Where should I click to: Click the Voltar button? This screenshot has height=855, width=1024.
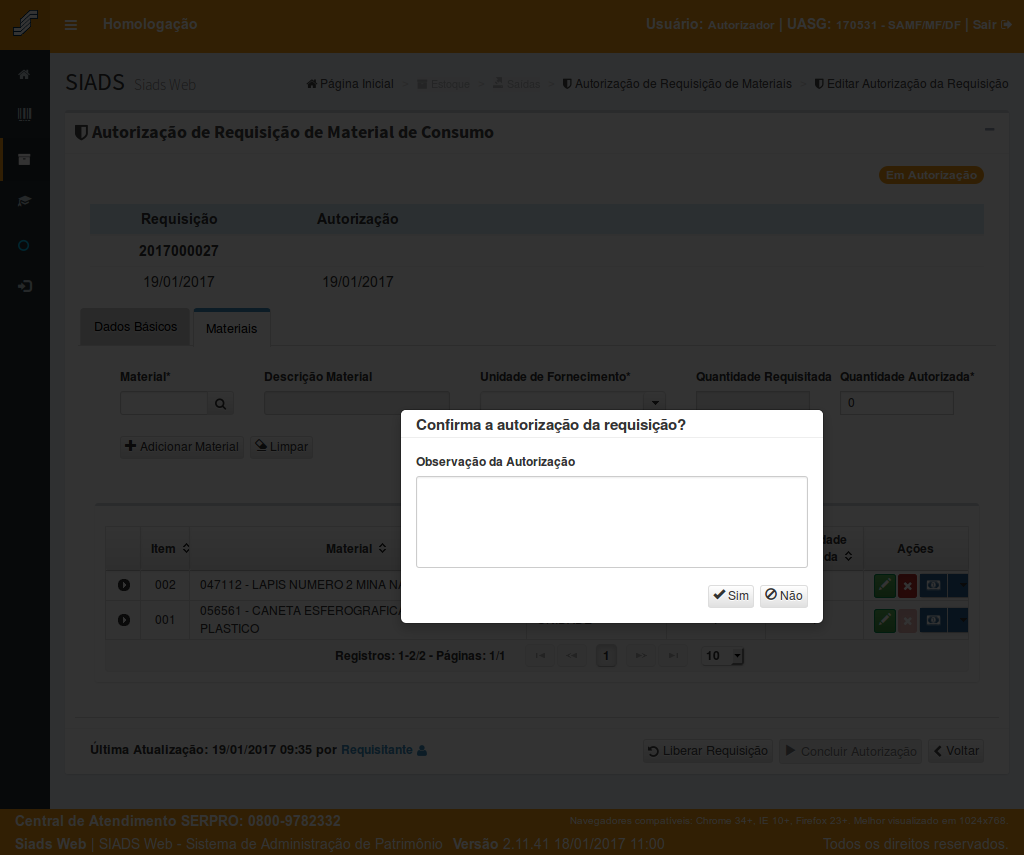pos(957,751)
